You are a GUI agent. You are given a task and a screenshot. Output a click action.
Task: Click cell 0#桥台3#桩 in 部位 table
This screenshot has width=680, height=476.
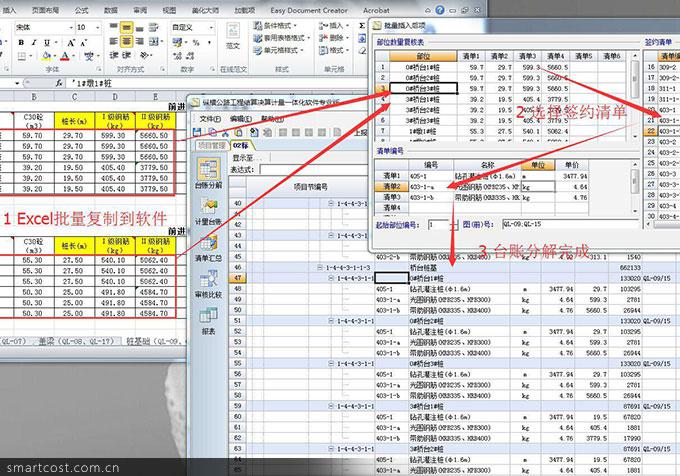[423, 88]
